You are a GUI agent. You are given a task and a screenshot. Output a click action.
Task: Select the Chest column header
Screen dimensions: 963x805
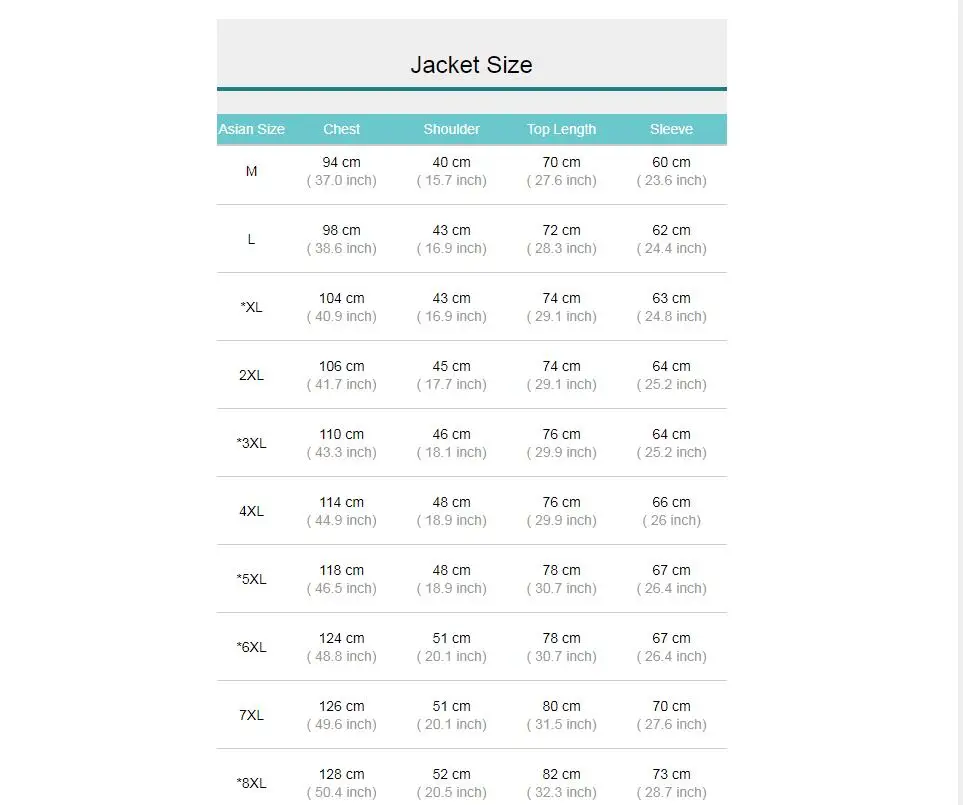[x=341, y=129]
